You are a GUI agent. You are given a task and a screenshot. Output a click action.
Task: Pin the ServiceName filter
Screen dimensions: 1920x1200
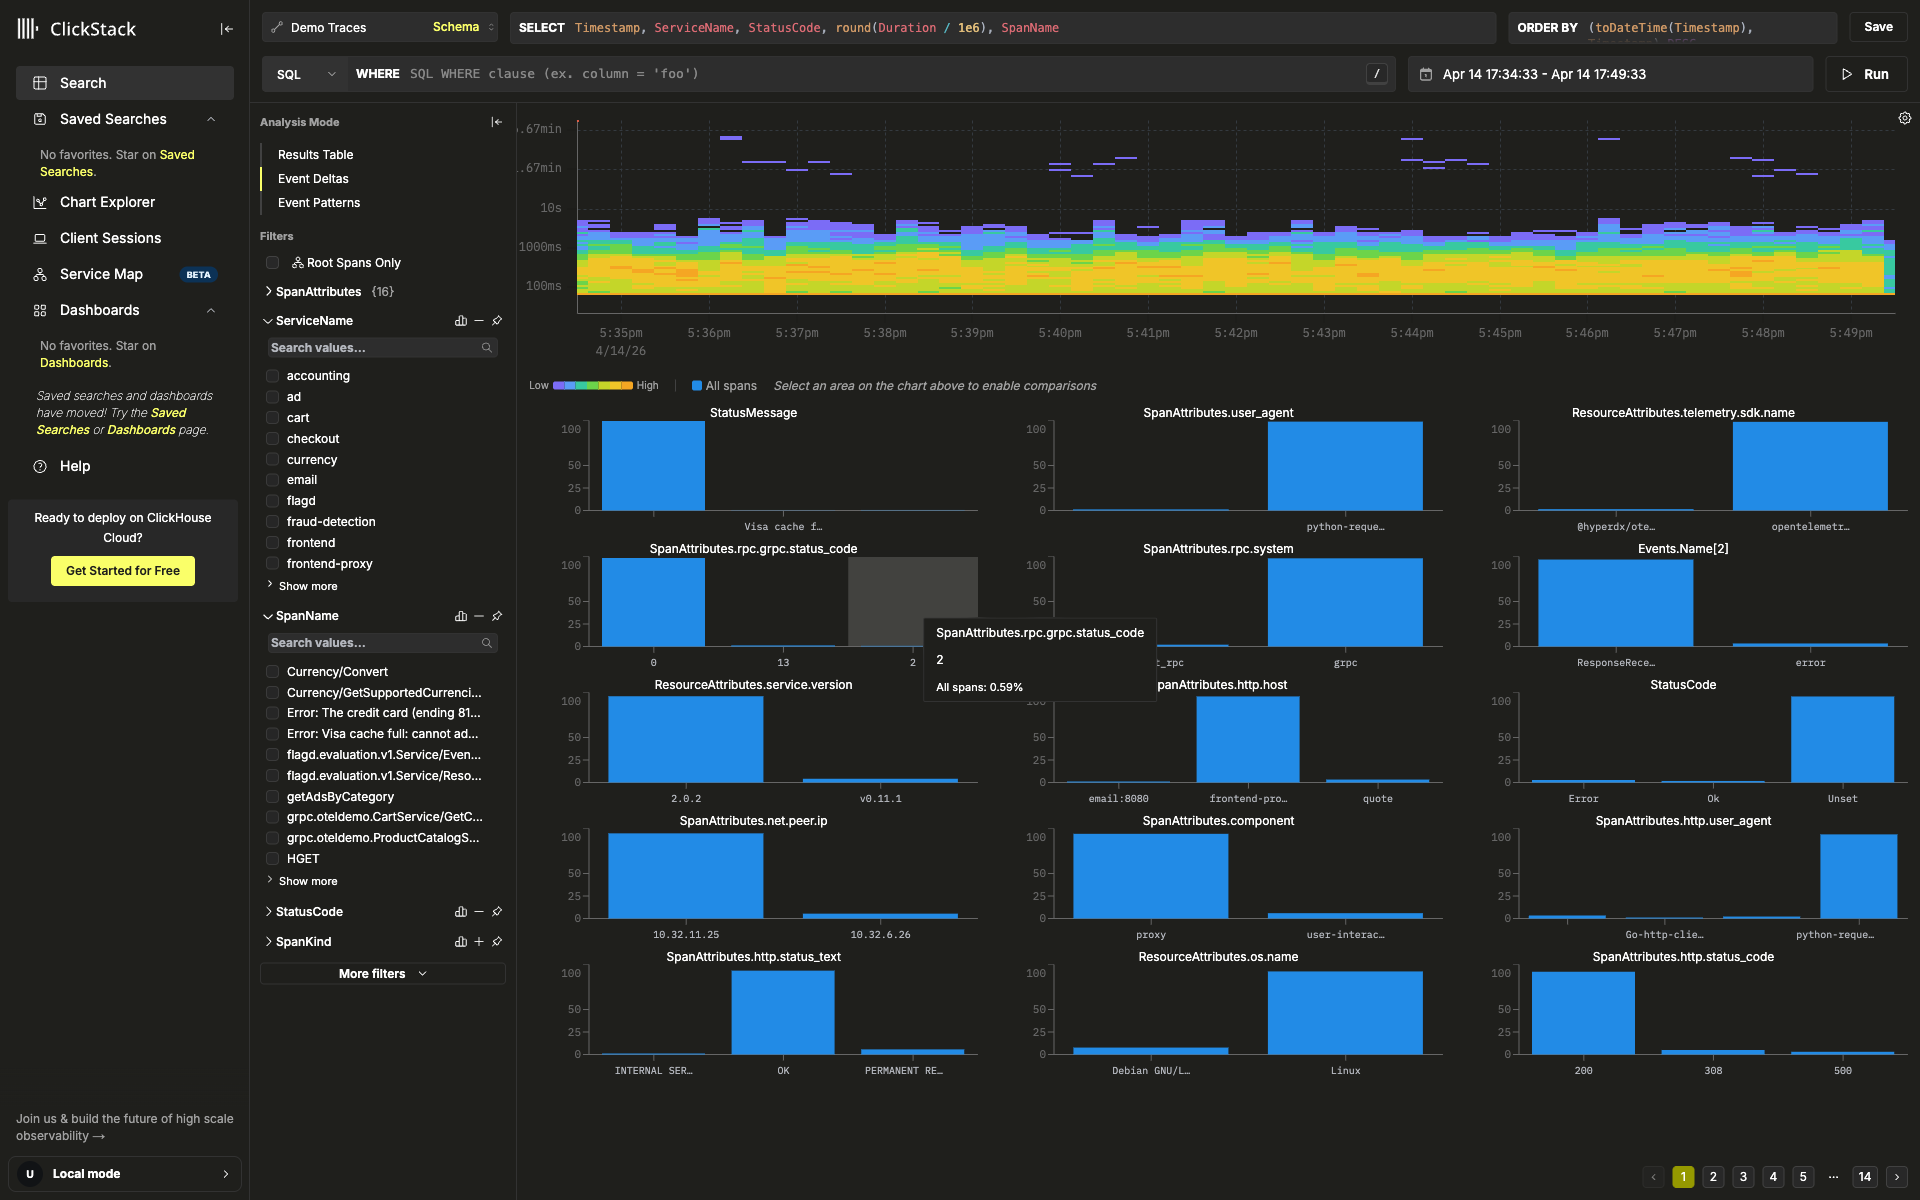click(497, 321)
